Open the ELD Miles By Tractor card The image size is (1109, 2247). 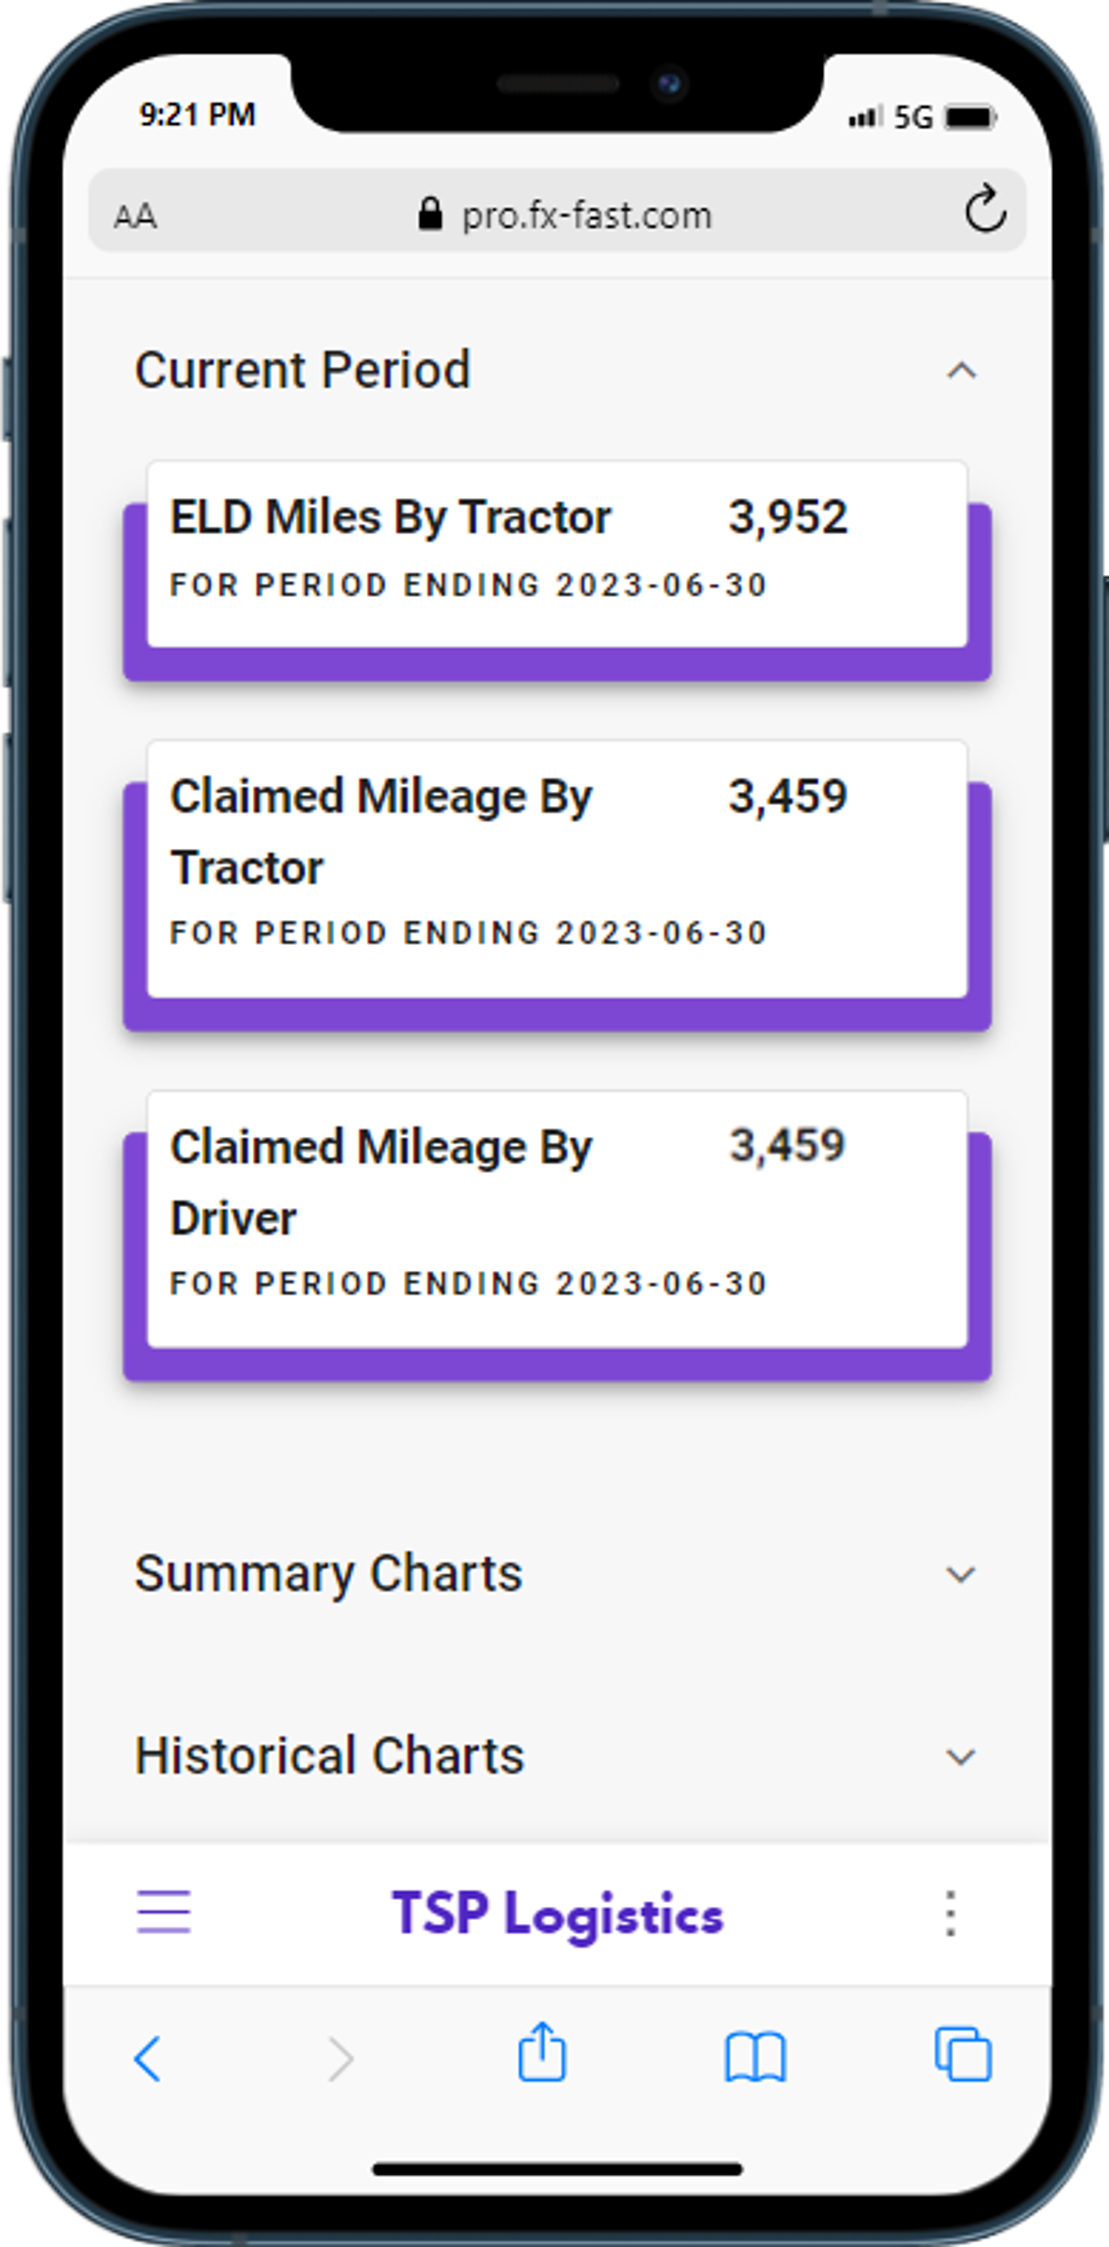(557, 553)
